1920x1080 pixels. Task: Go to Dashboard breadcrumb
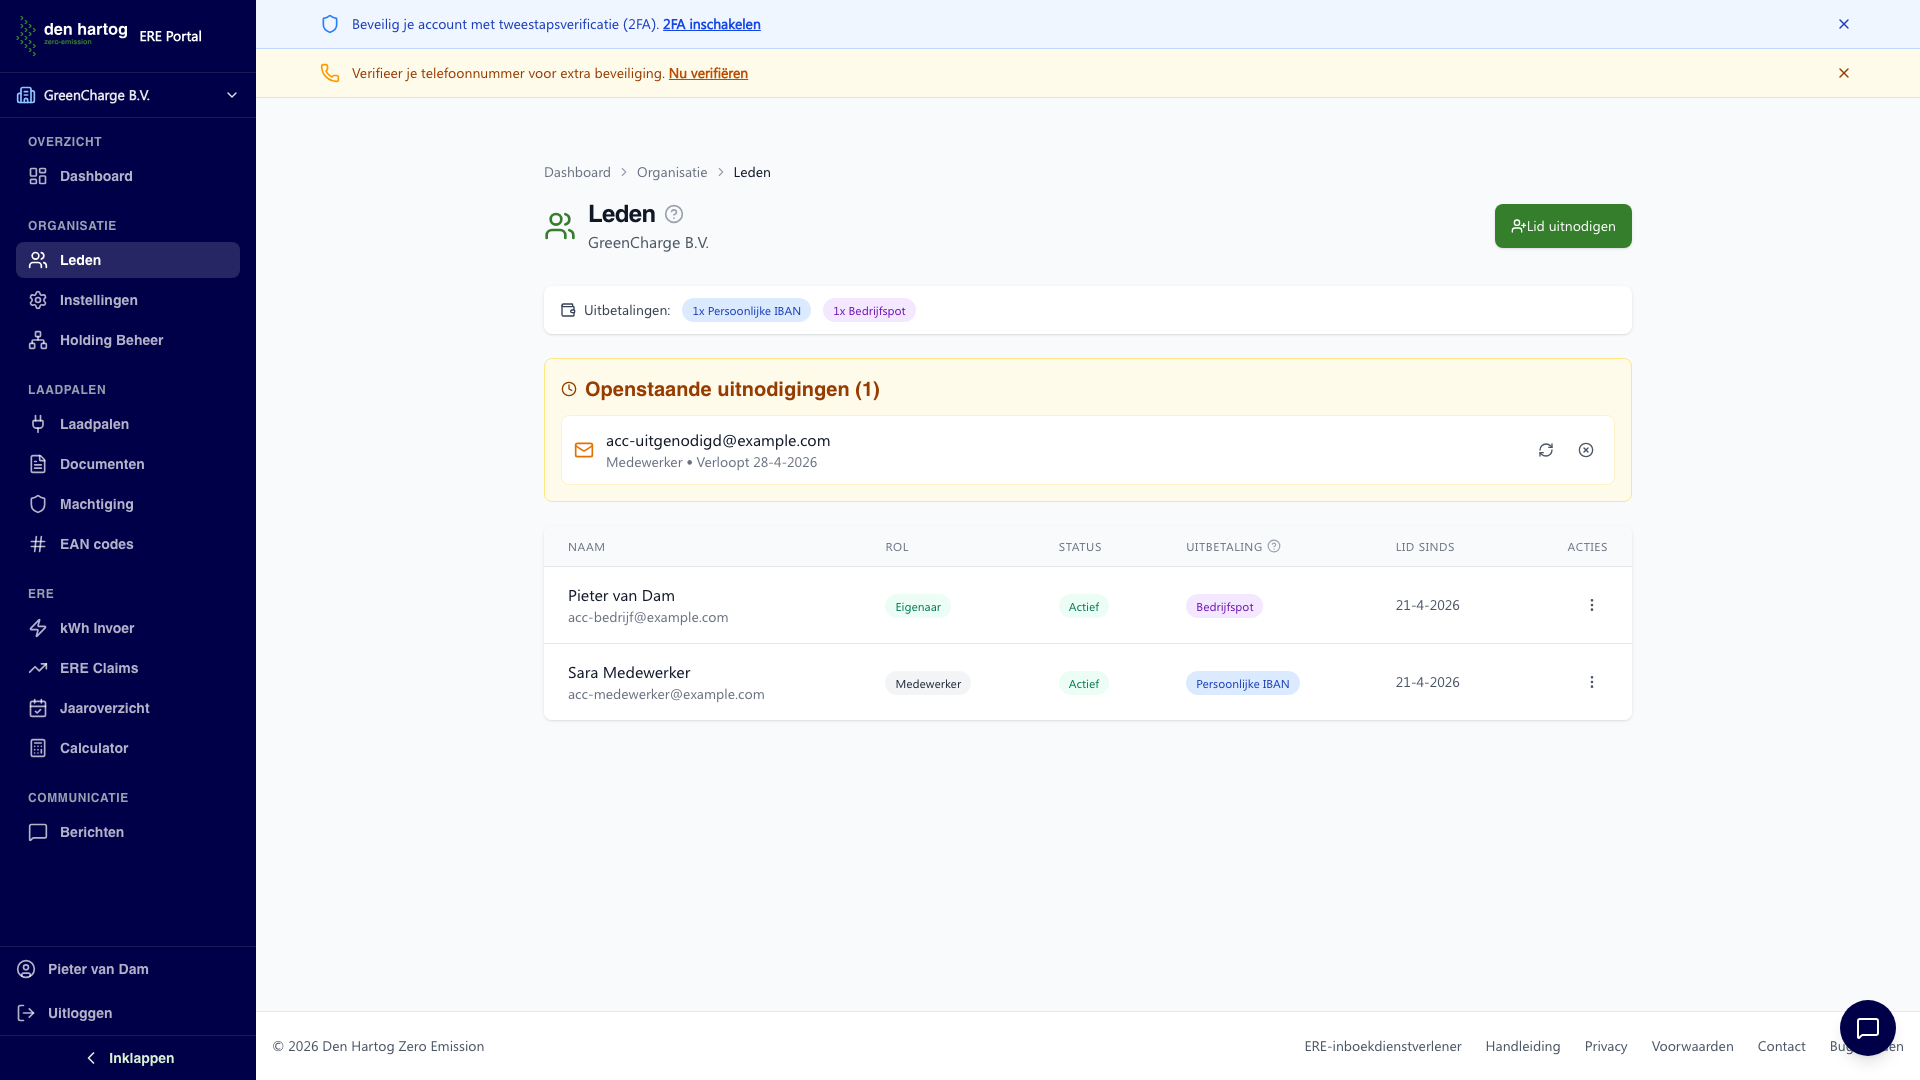577,172
